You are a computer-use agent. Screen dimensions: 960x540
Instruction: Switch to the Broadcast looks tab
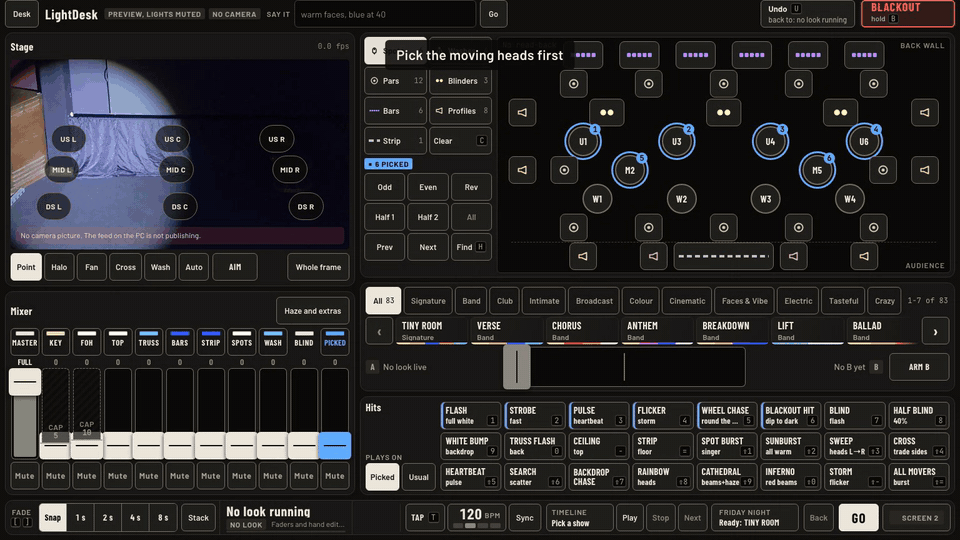click(x=594, y=301)
